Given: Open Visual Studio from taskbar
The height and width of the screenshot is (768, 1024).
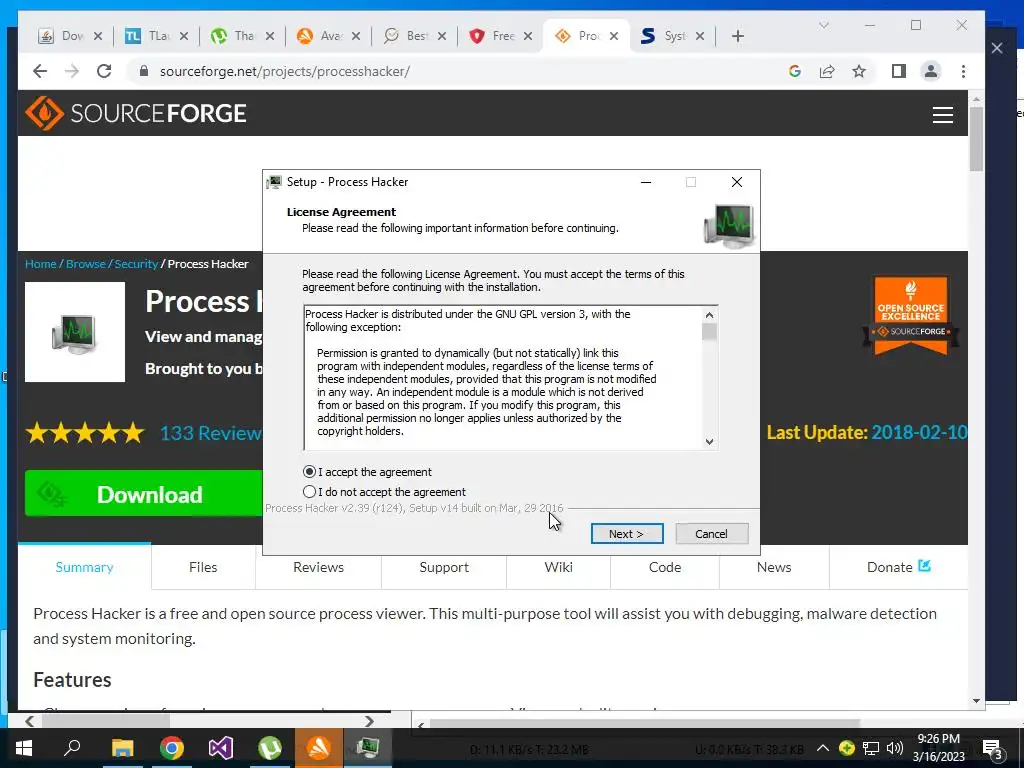Looking at the screenshot, I should pyautogui.click(x=221, y=748).
